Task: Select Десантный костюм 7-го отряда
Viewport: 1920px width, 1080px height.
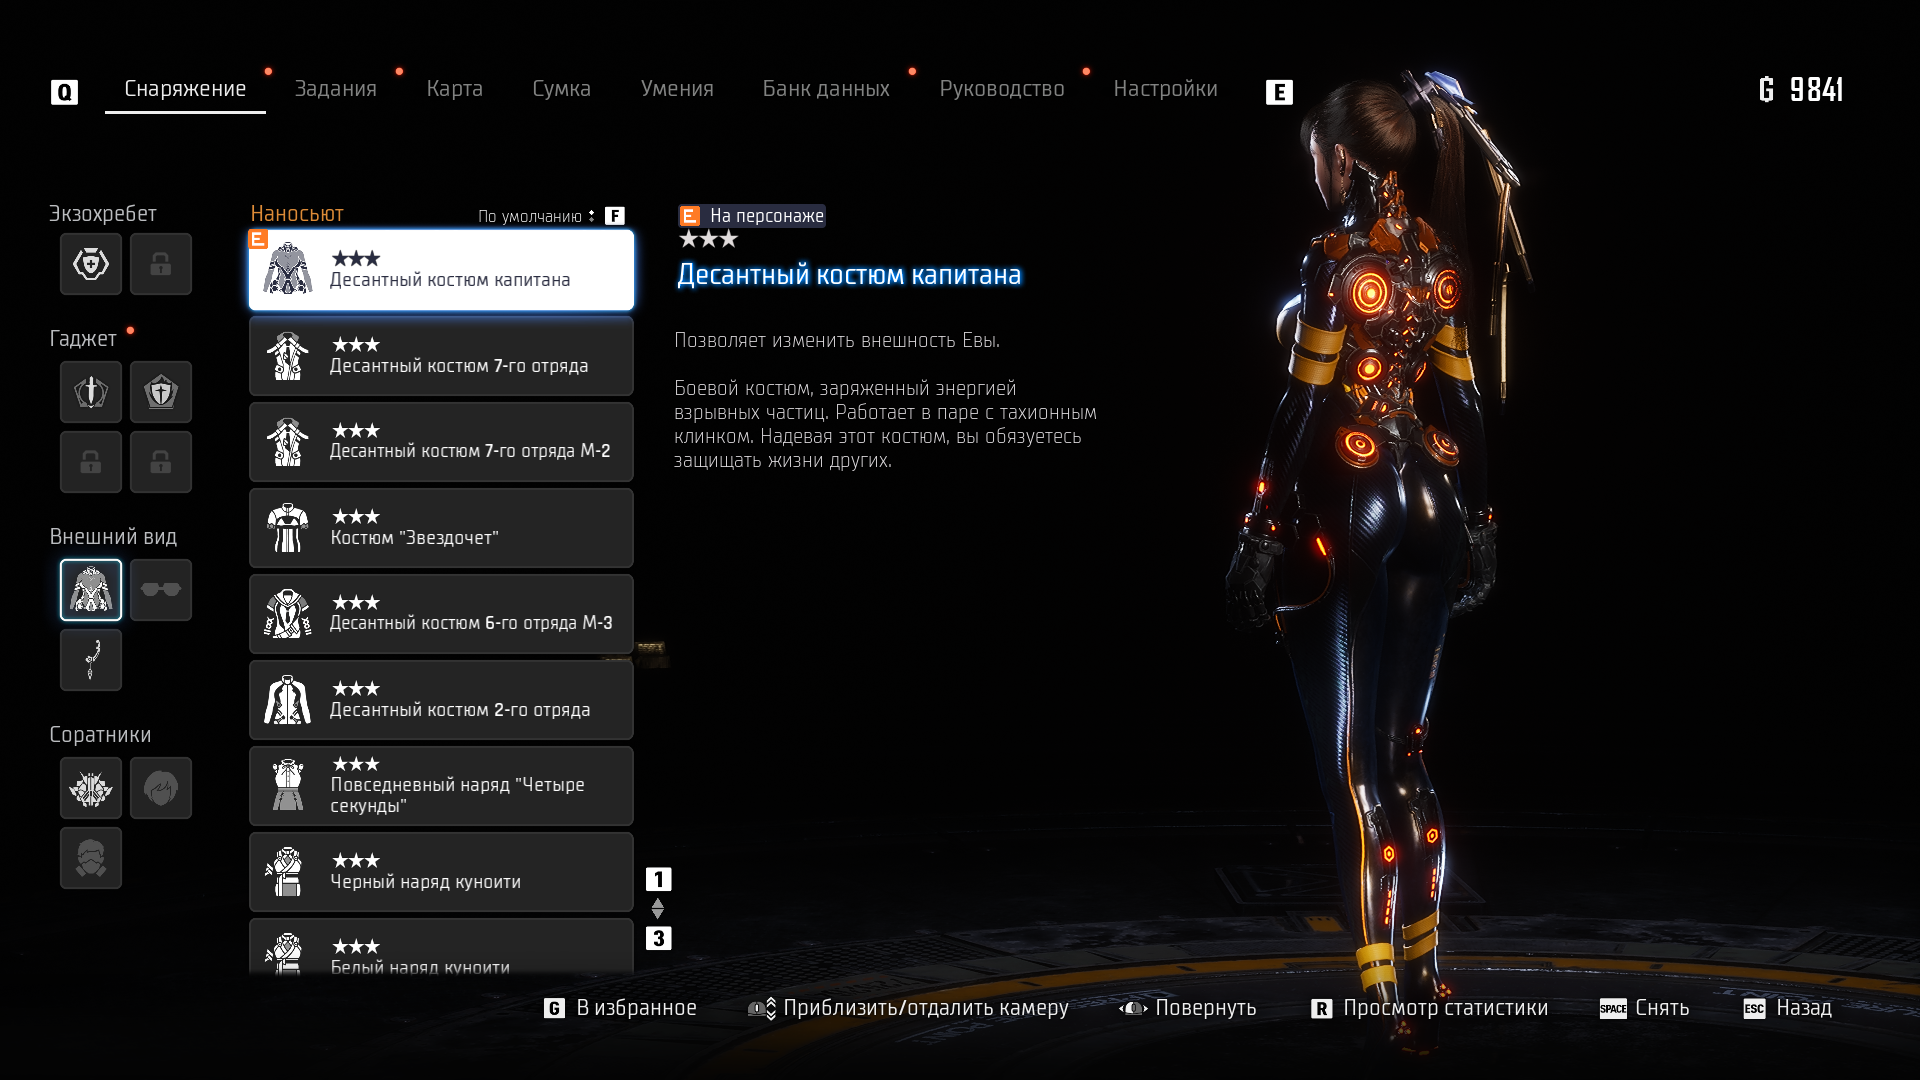Action: (x=441, y=356)
